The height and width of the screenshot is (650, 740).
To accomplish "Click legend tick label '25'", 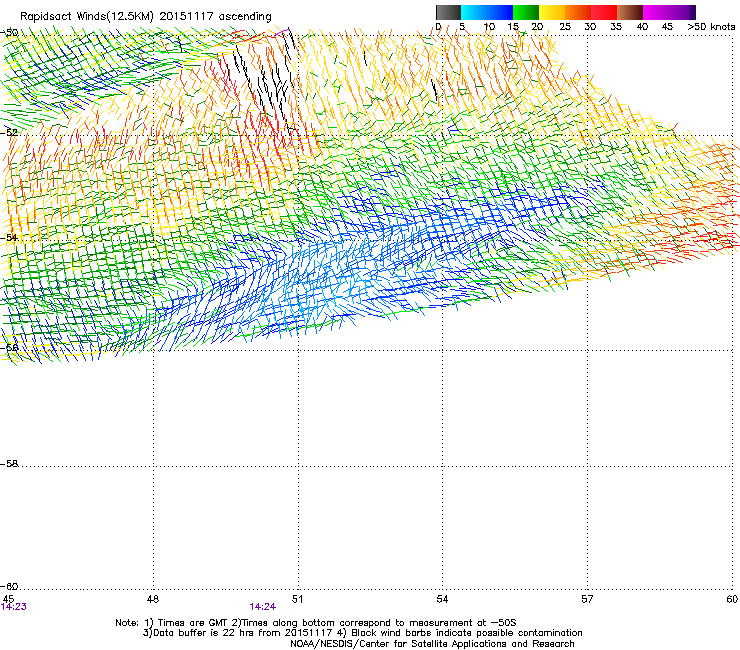I will tap(565, 26).
